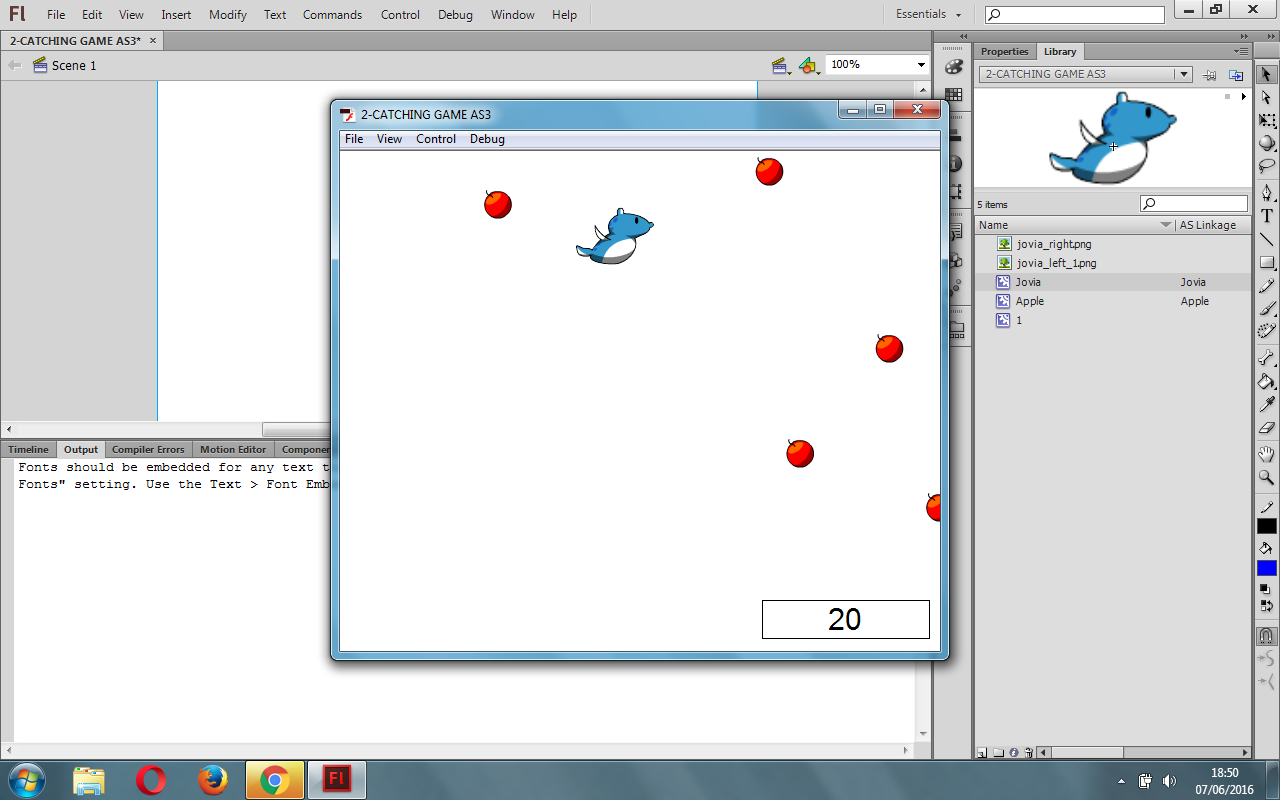Click the blue fill color swatch

pos(1265,568)
